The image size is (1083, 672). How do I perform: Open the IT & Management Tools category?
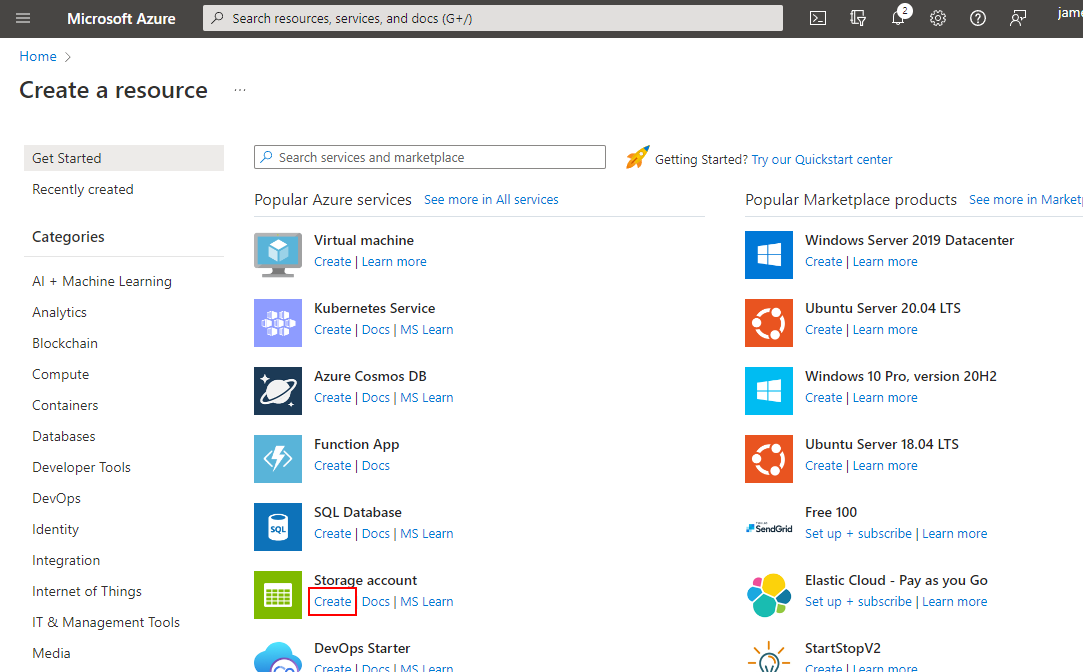pos(106,623)
